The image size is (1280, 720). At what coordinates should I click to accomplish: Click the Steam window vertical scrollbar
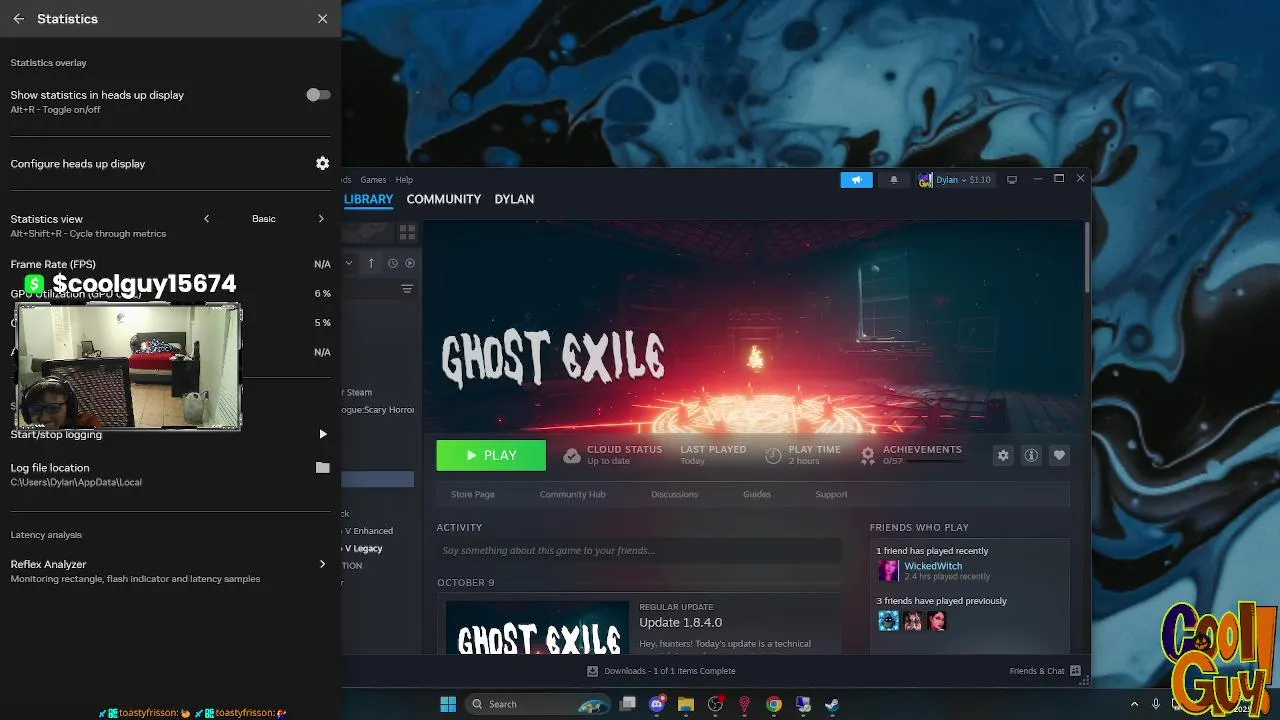(x=1087, y=260)
